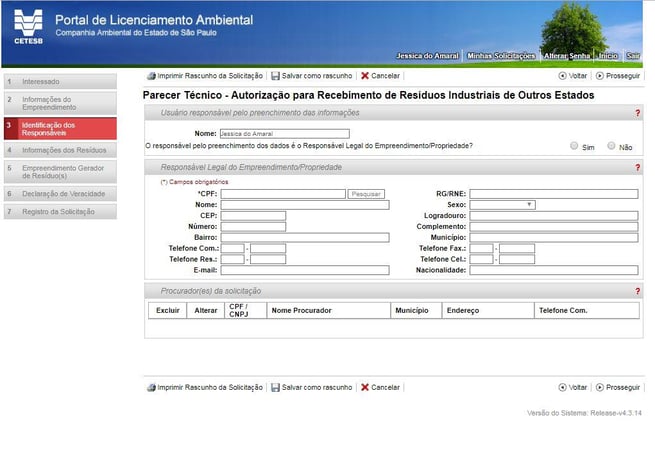The height and width of the screenshot is (452, 655).
Task: Focus the Responsável Legal Nome field
Action: 305,205
